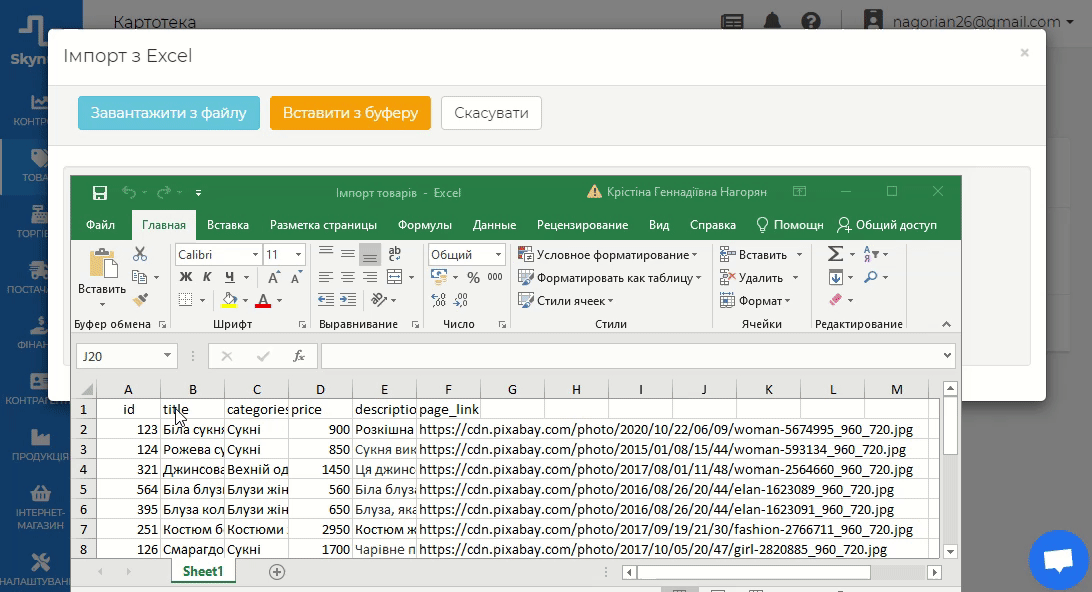
Task: Open the cells Формат dropdown
Action: click(x=756, y=301)
